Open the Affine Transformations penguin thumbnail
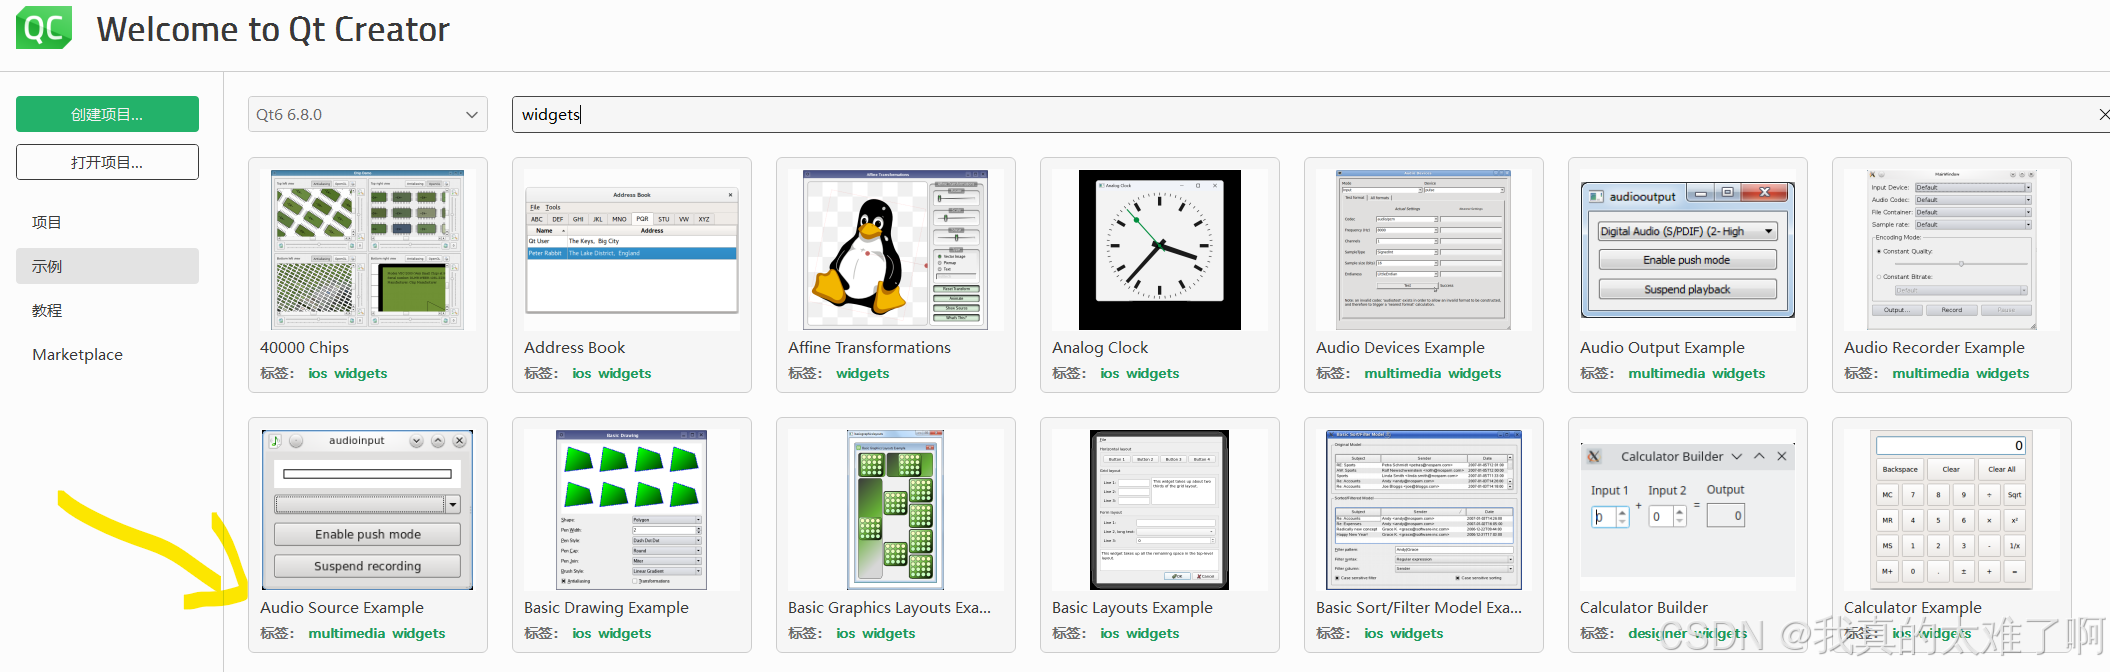Screen dimensions: 2110x672 click(896, 250)
